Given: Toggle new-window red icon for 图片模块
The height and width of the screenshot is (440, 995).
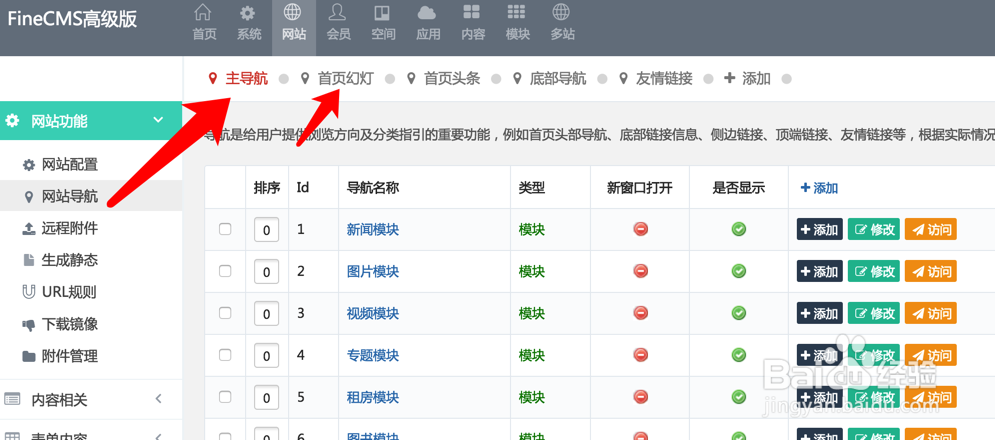Looking at the screenshot, I should (640, 270).
